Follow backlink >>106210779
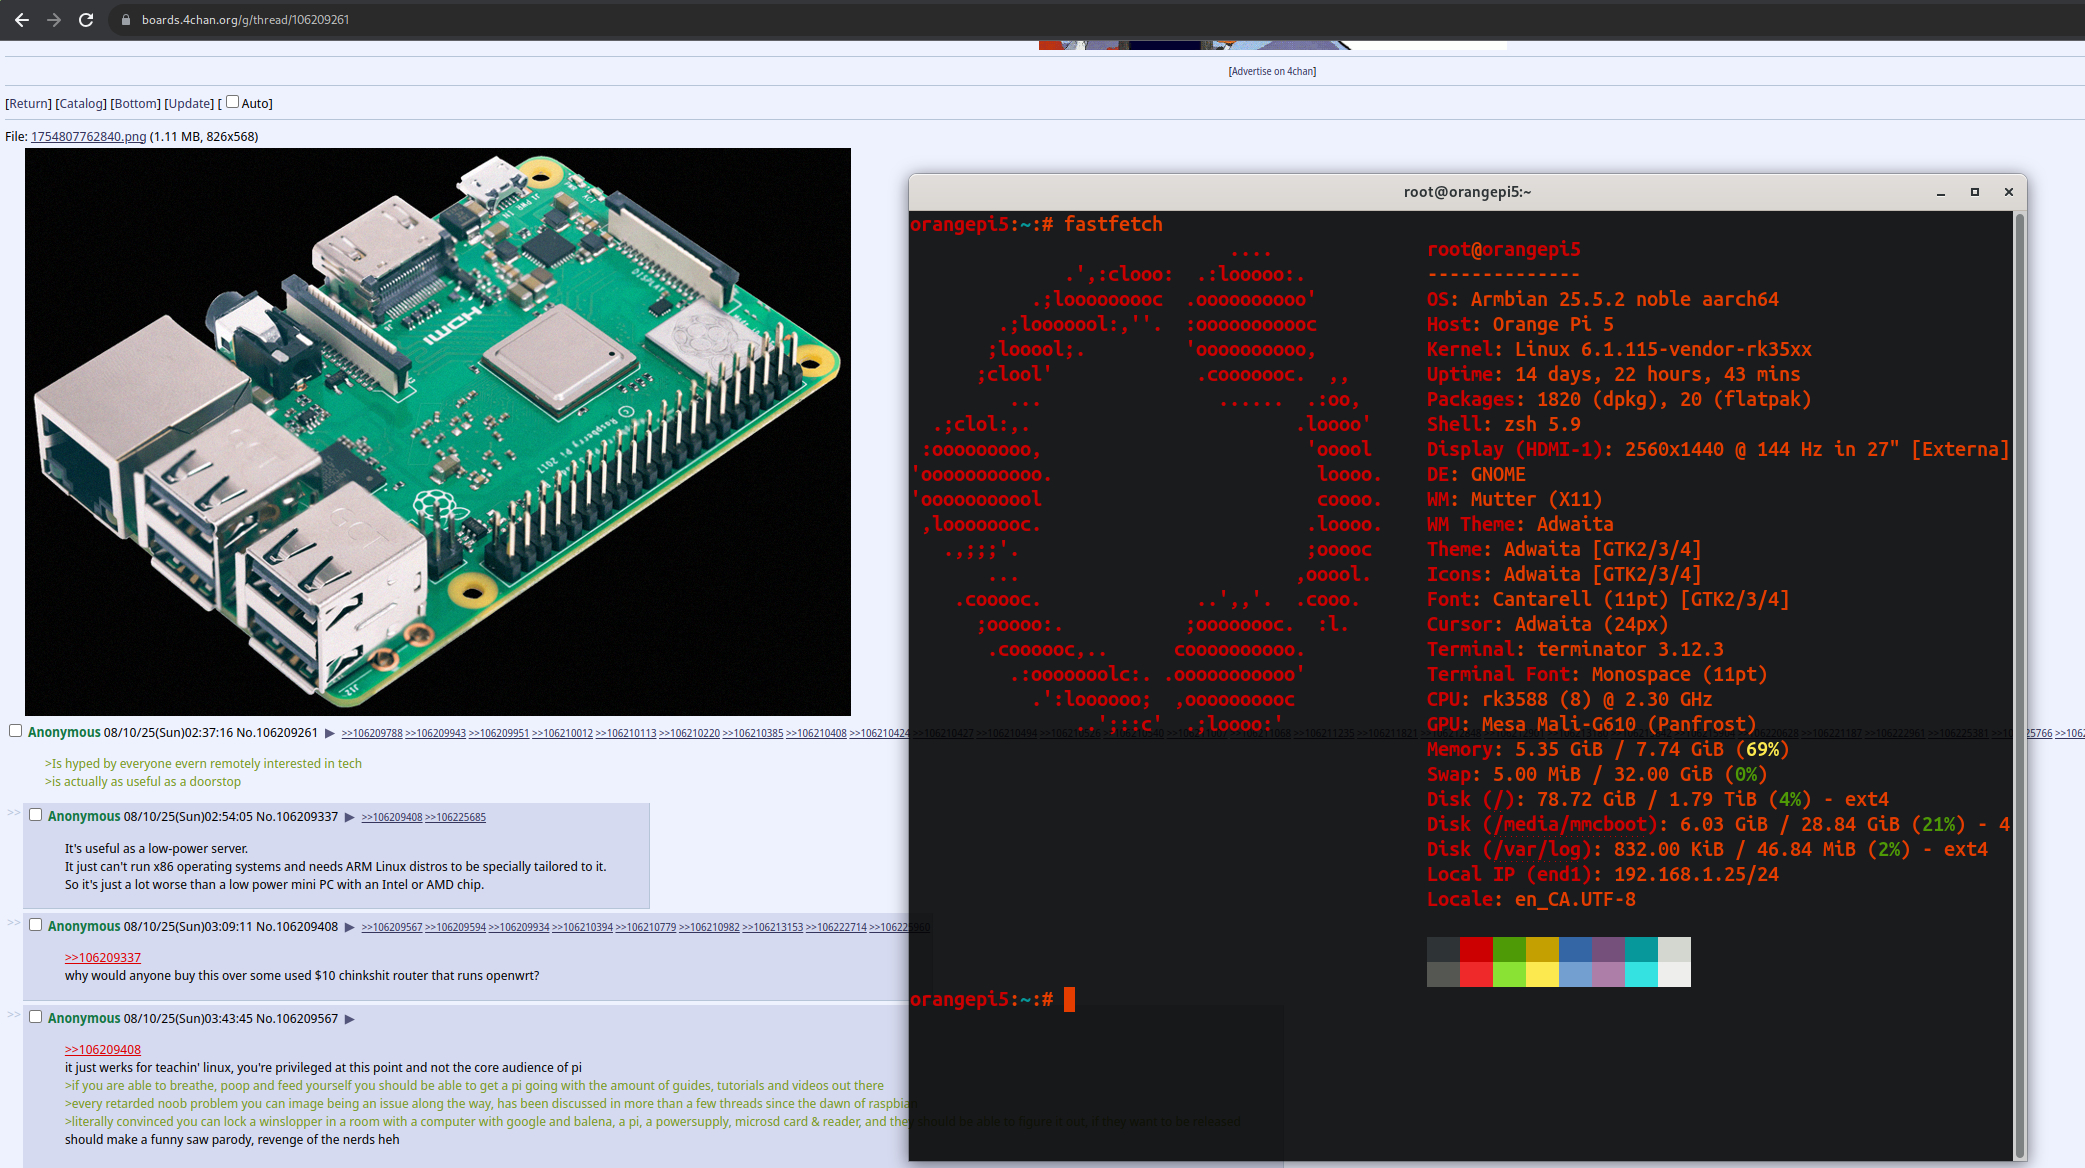Viewport: 2085px width, 1168px height. [646, 928]
